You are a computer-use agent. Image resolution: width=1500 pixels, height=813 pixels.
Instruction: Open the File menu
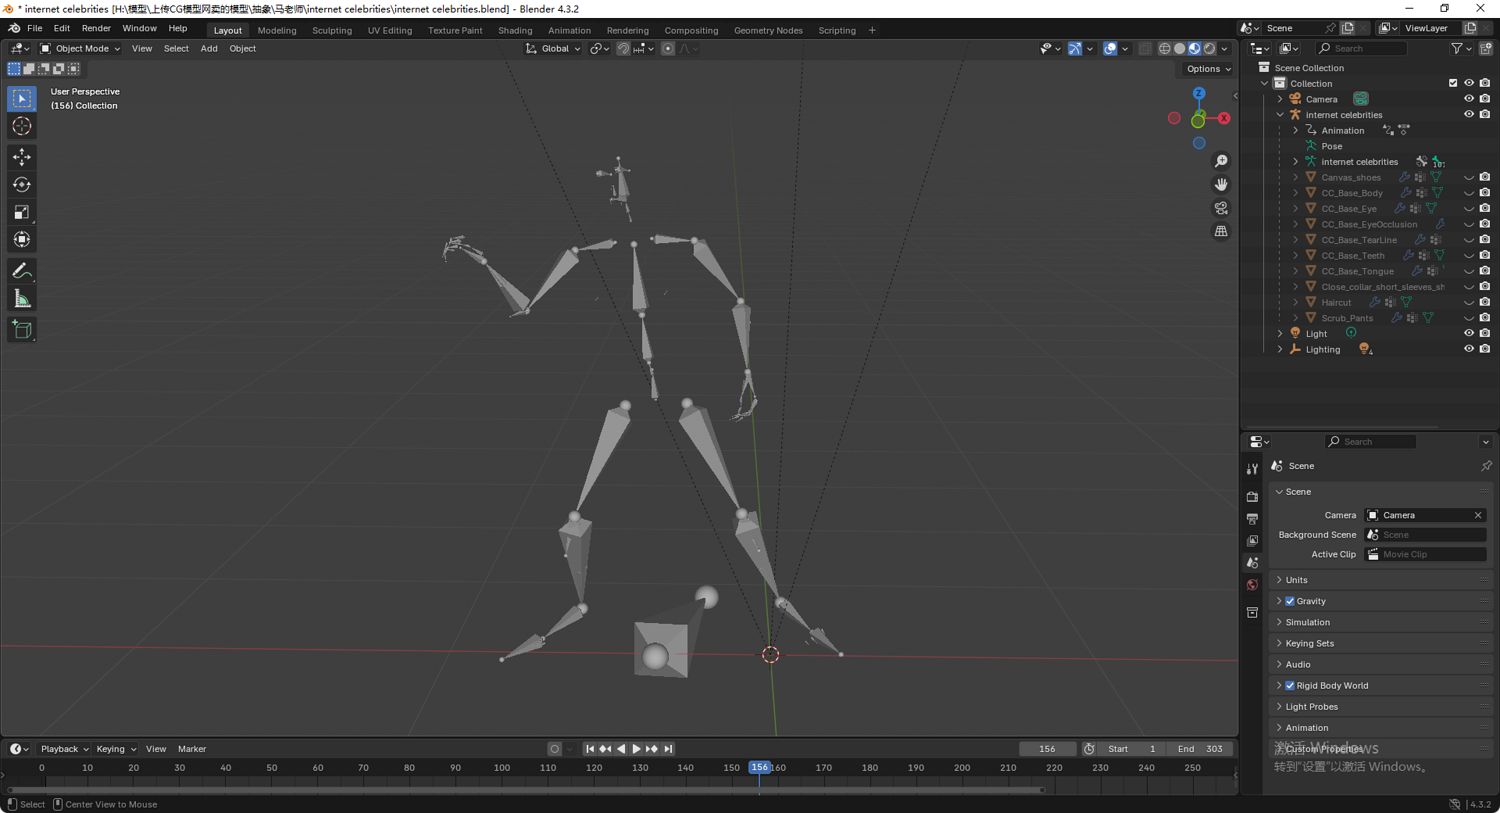tap(34, 29)
